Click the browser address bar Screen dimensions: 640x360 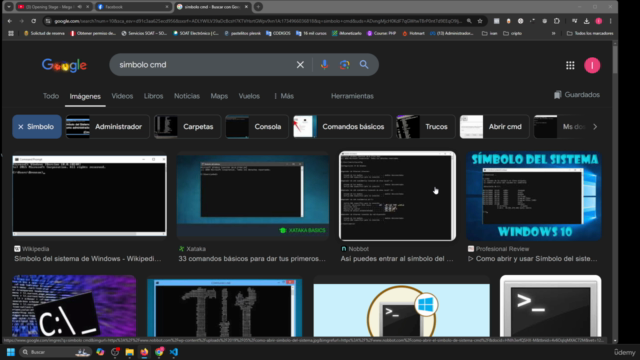[257, 21]
